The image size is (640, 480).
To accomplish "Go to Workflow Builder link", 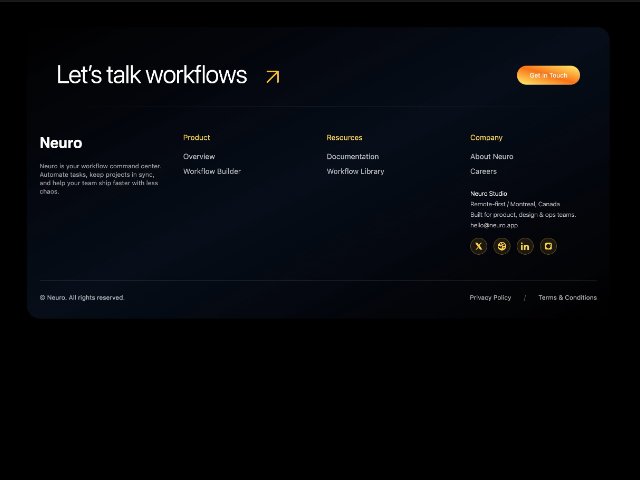I will pos(212,171).
